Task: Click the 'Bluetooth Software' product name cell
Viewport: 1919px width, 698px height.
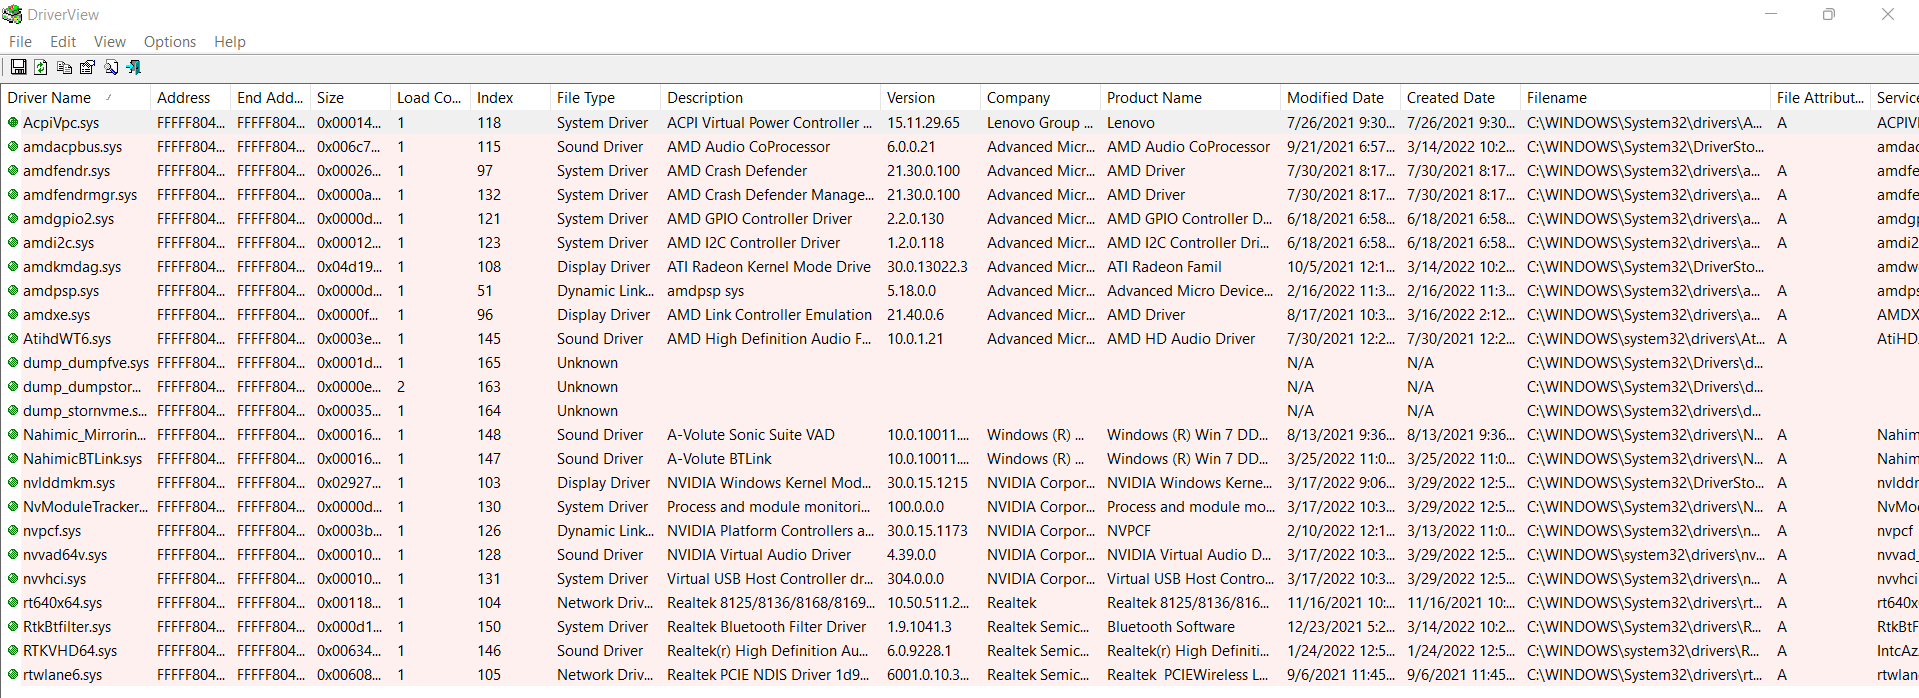Action: tap(1171, 627)
